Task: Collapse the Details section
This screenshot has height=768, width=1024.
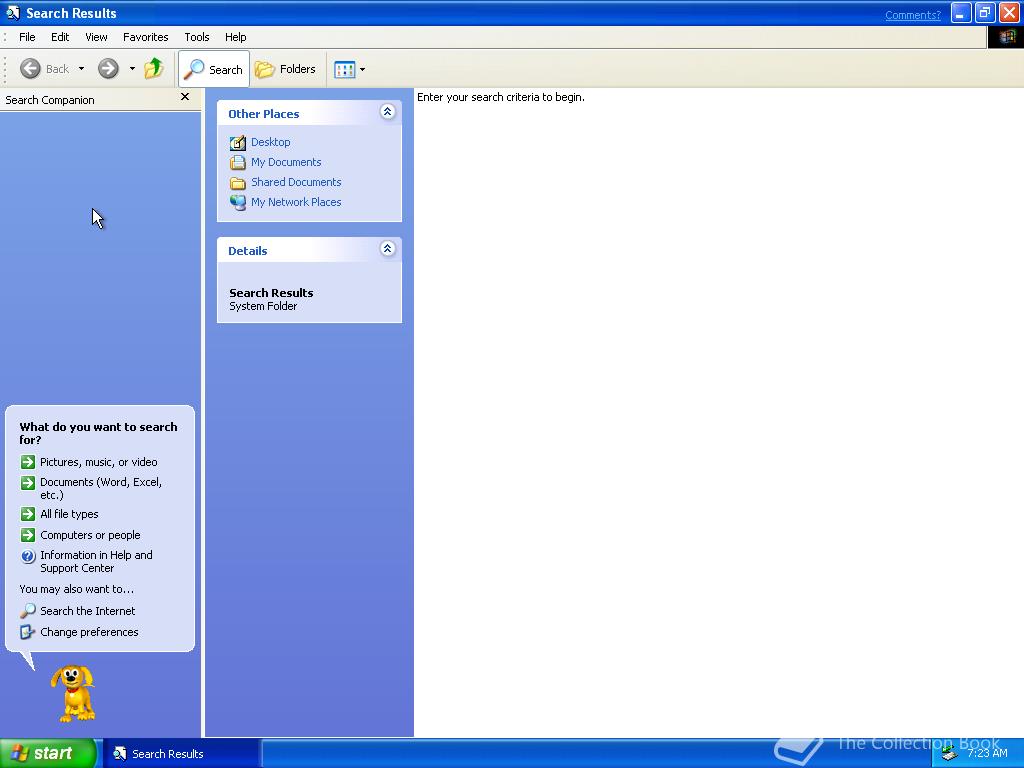Action: click(x=387, y=248)
